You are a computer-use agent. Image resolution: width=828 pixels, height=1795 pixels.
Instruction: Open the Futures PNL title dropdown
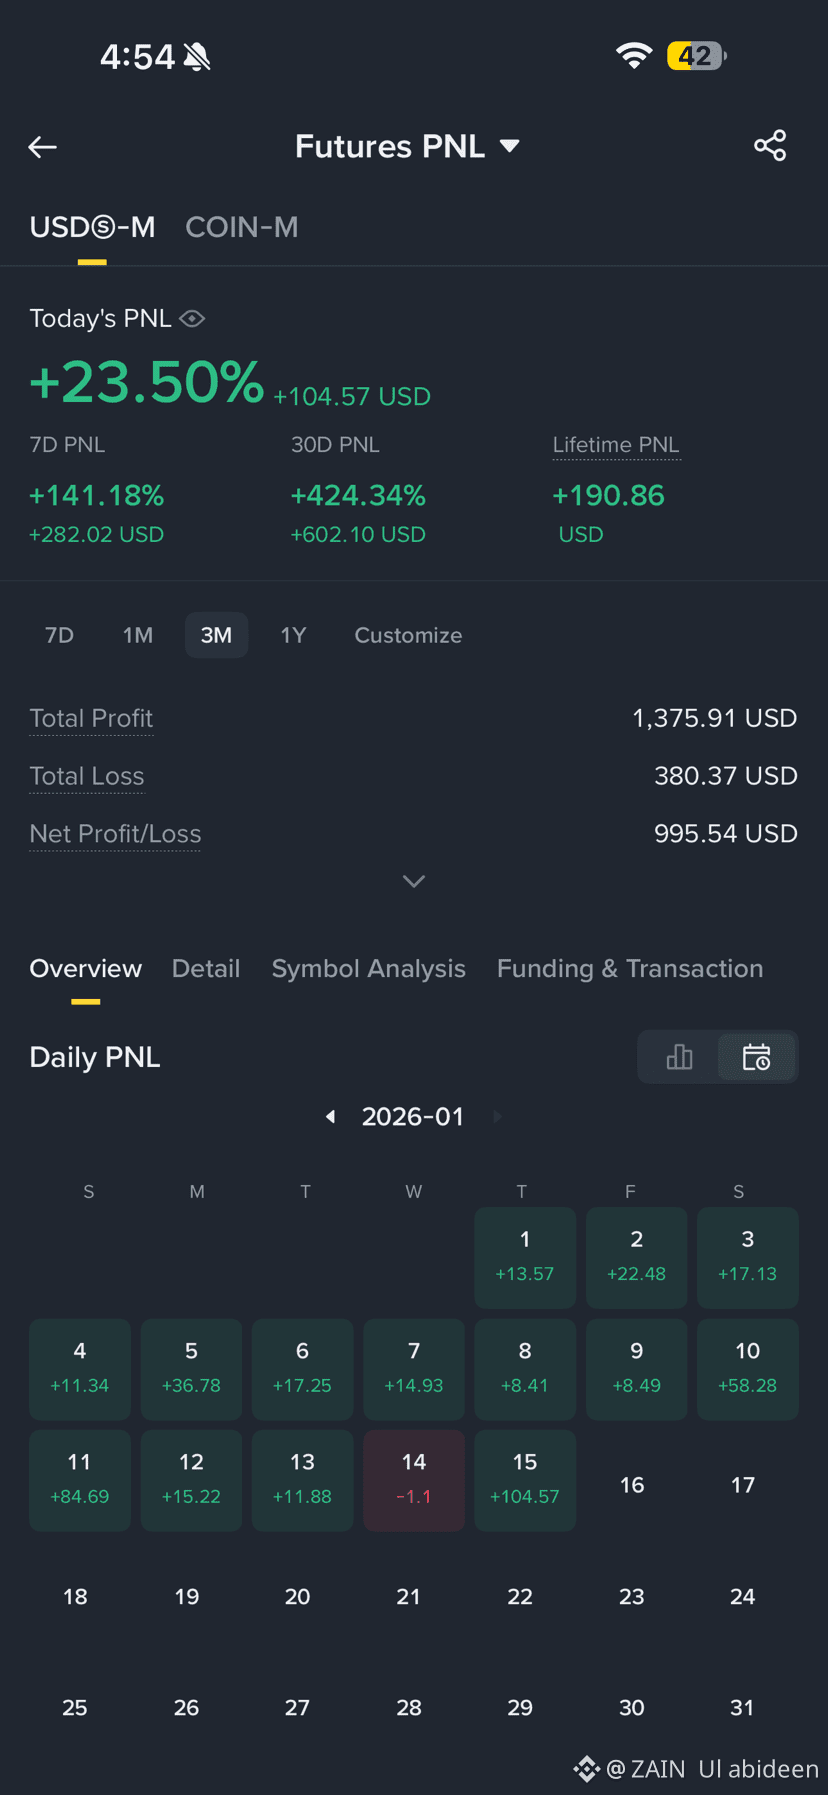click(408, 147)
